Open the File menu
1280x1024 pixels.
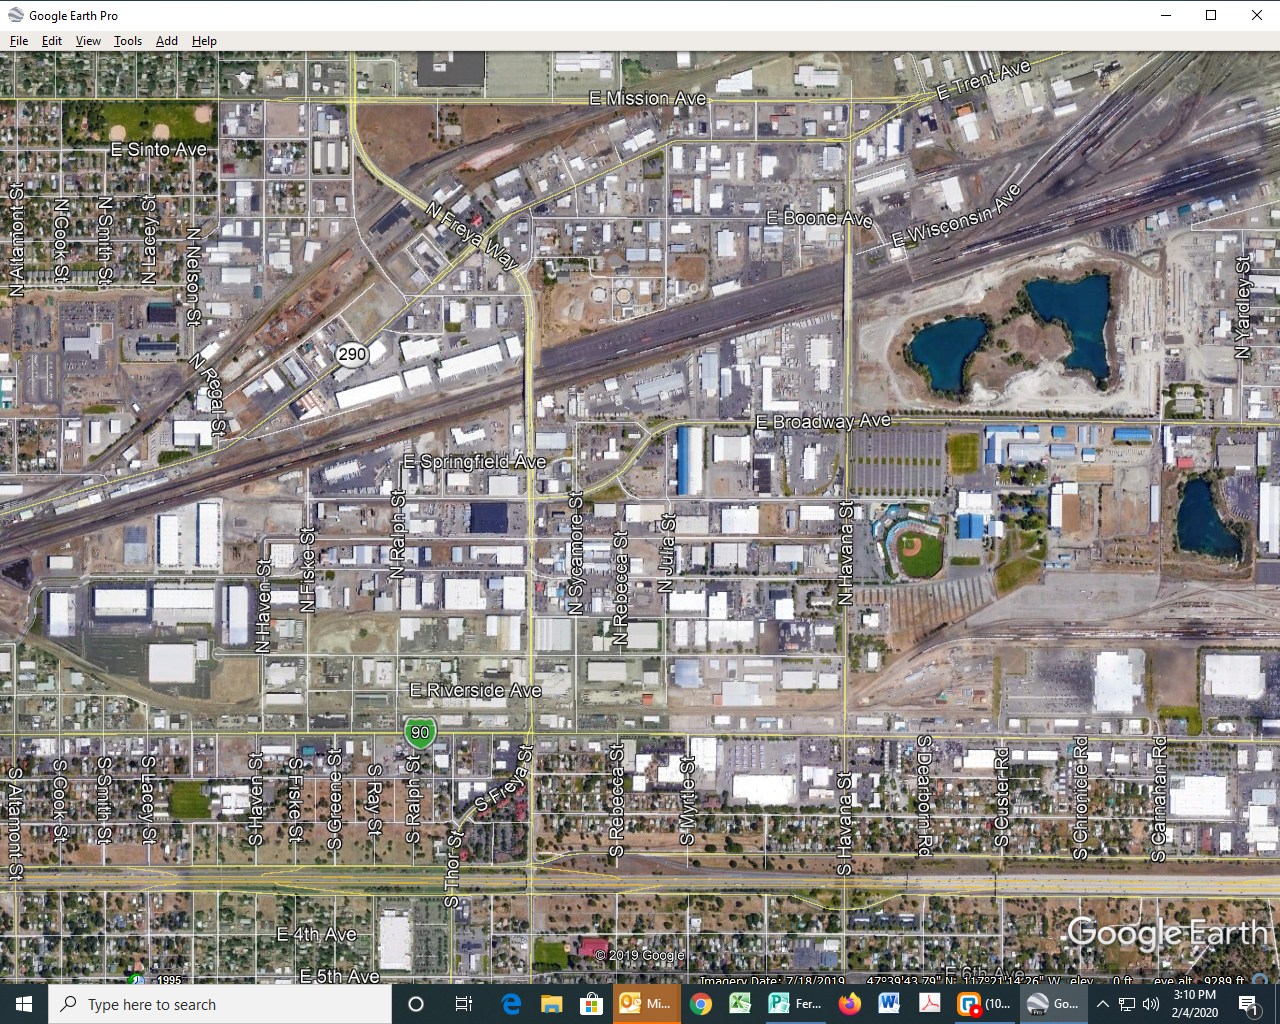pyautogui.click(x=19, y=41)
